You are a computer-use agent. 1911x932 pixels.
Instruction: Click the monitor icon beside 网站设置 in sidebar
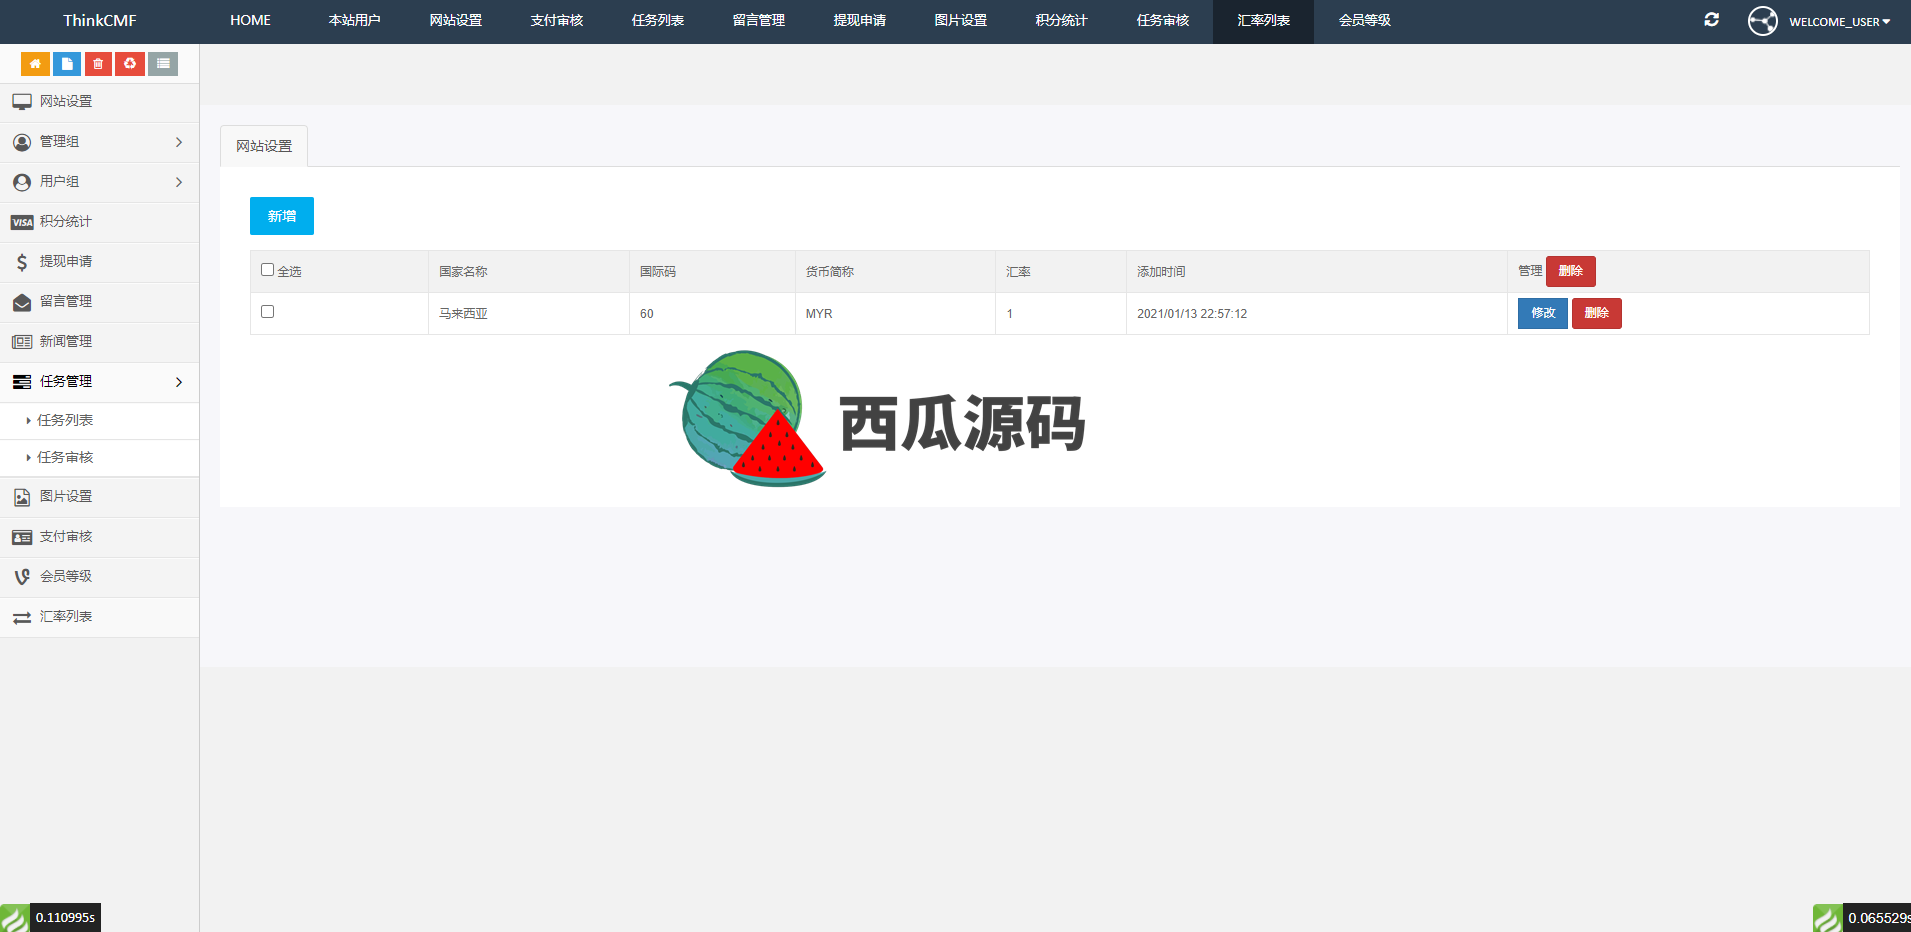click(22, 102)
